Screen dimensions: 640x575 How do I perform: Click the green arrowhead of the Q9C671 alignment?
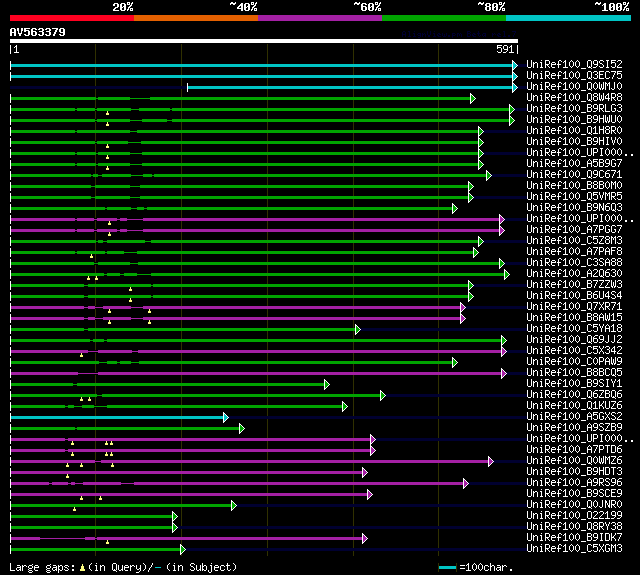(489, 175)
